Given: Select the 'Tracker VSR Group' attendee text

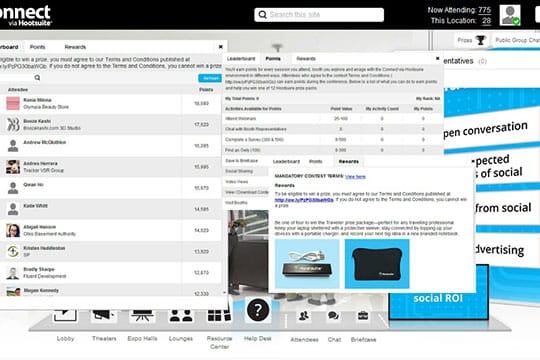Looking at the screenshot, I should coord(43,171).
